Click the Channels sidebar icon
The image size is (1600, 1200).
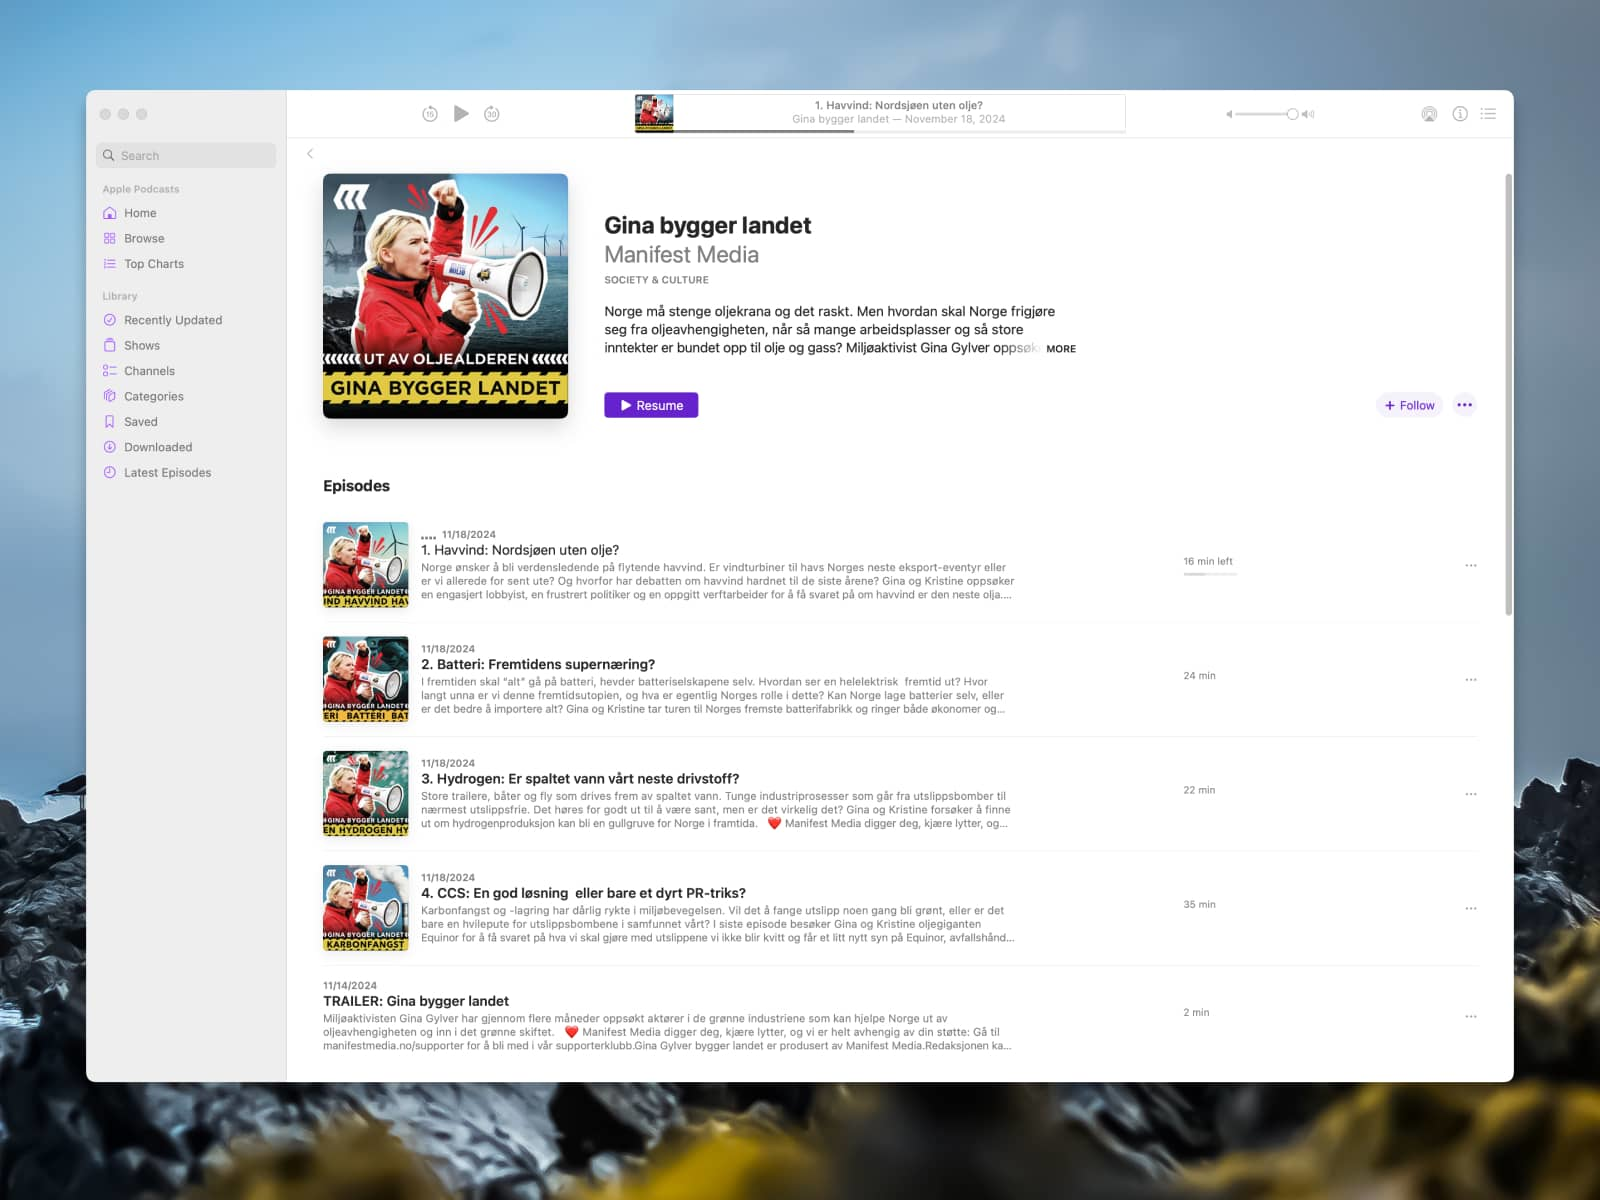point(110,371)
